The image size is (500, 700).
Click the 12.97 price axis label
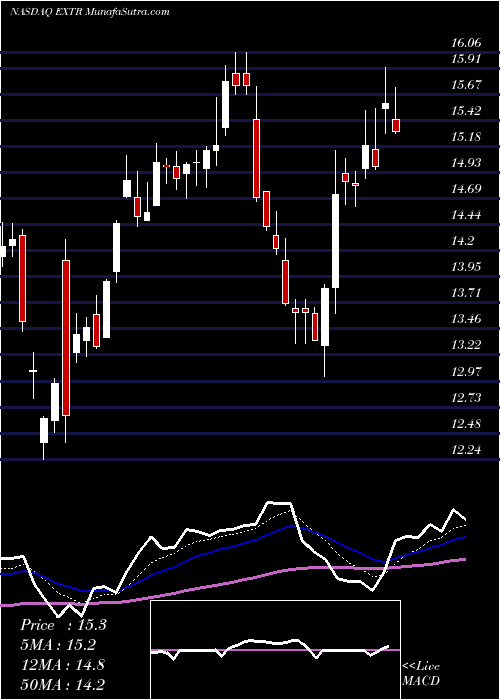466,371
